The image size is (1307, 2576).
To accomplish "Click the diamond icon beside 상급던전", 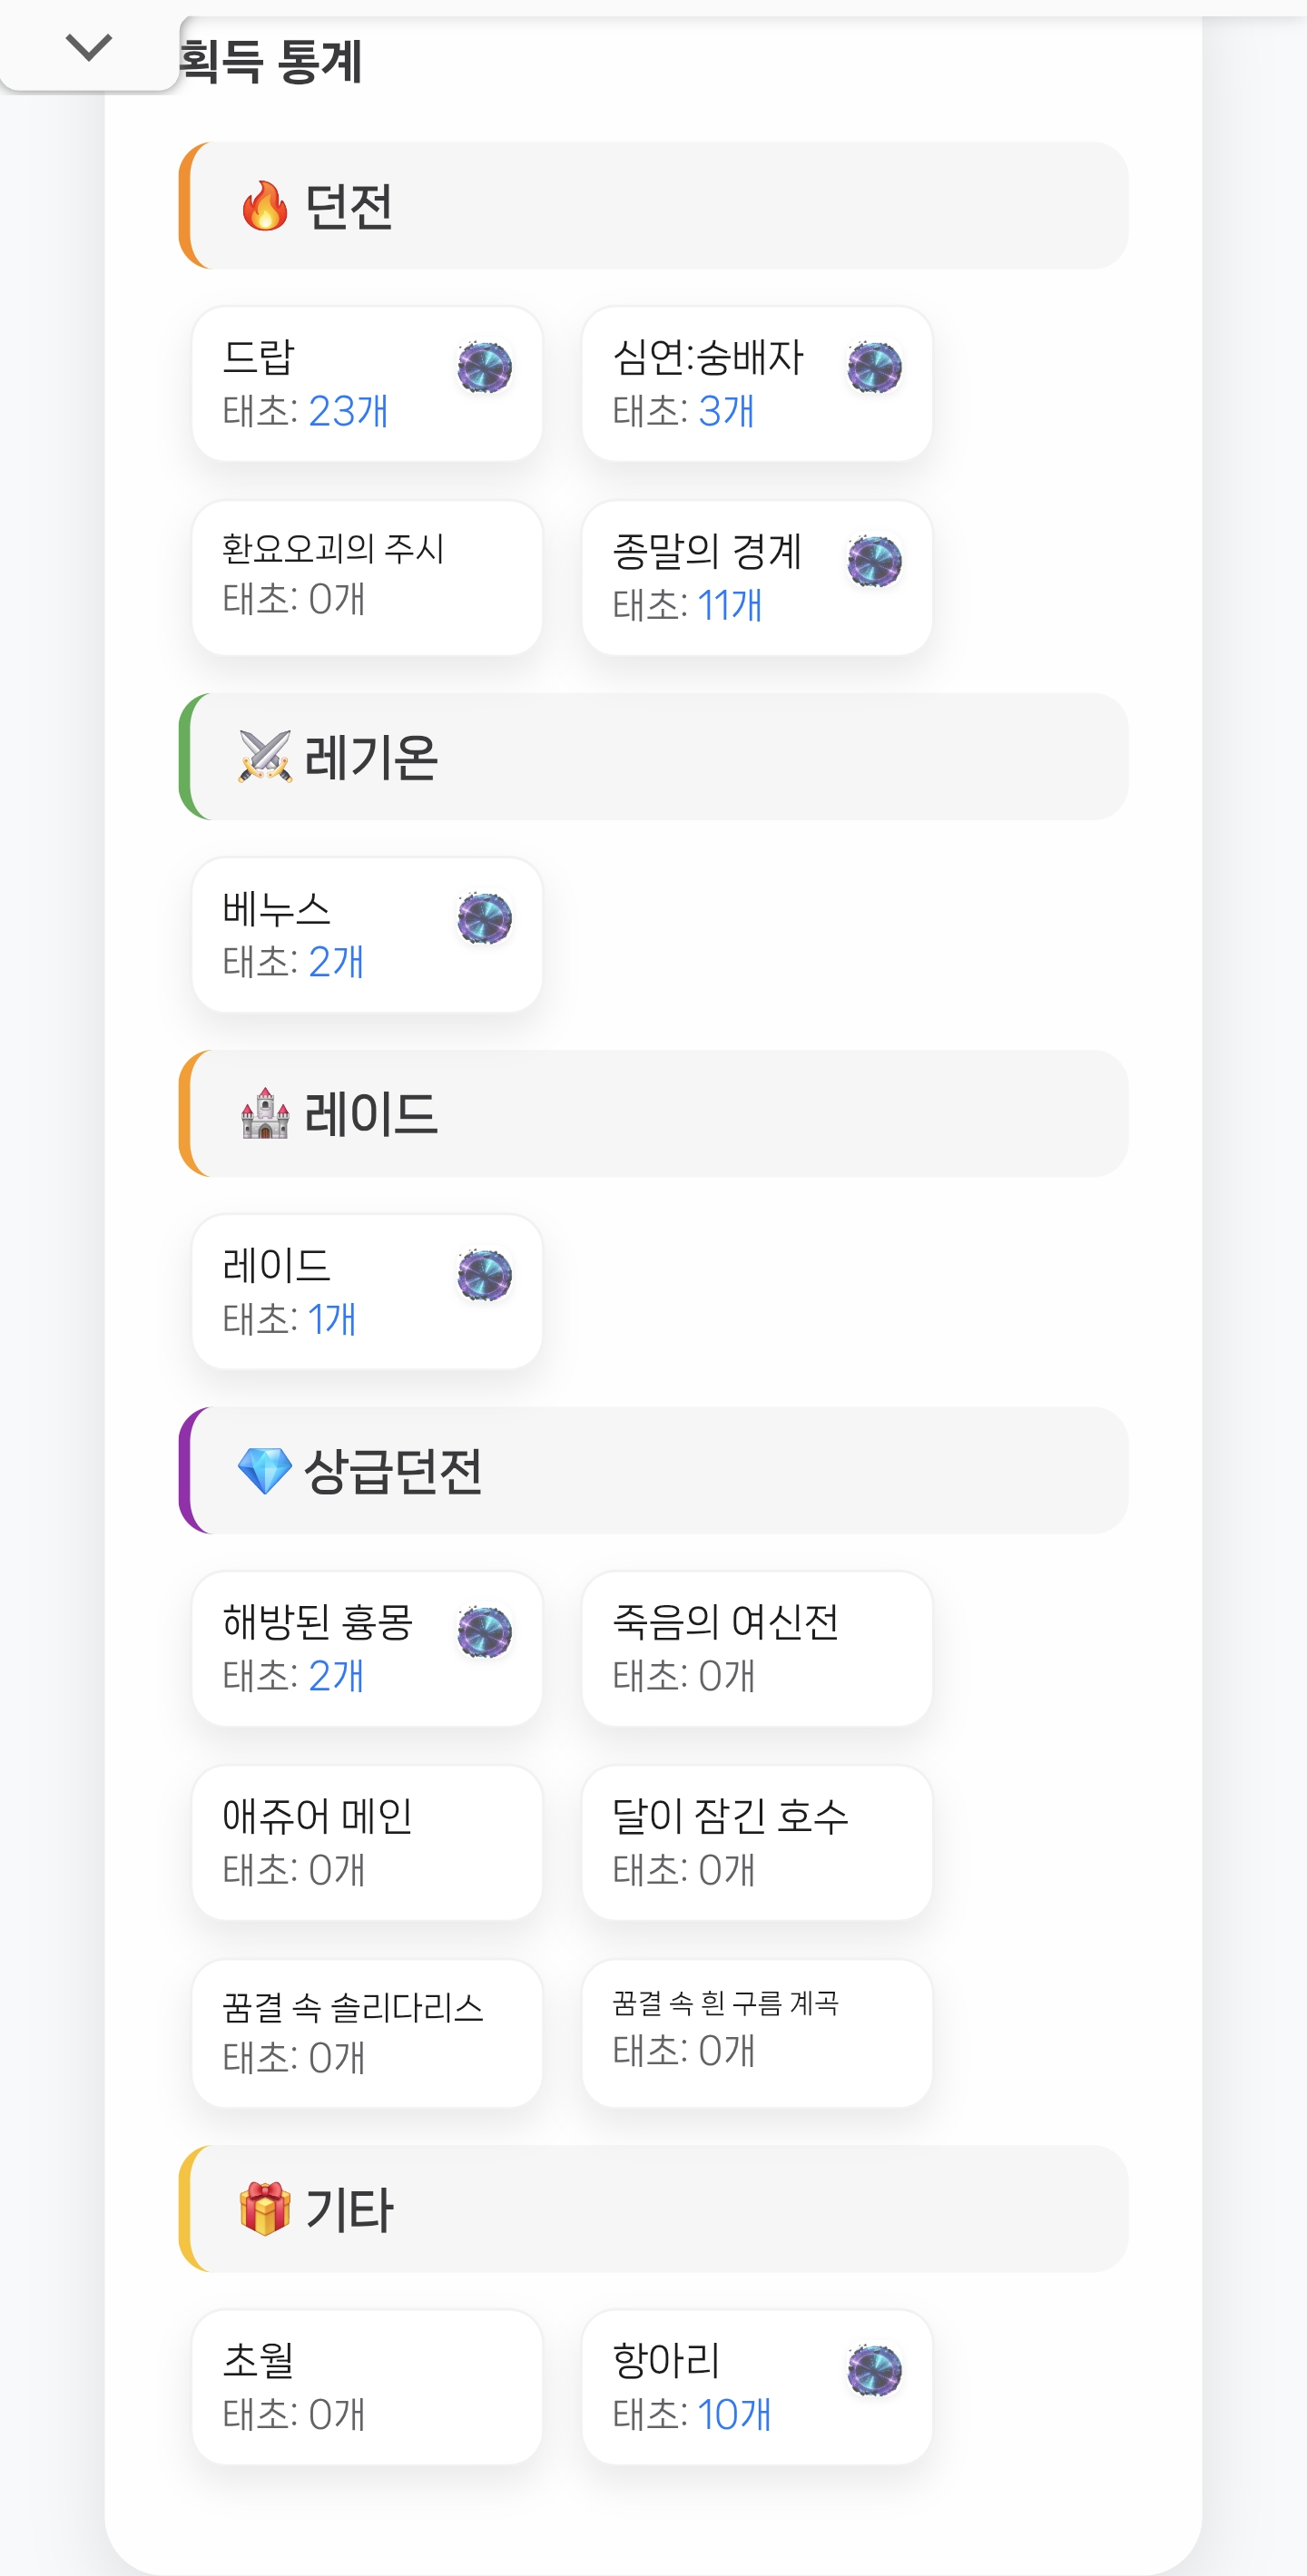I will 265,1471.
